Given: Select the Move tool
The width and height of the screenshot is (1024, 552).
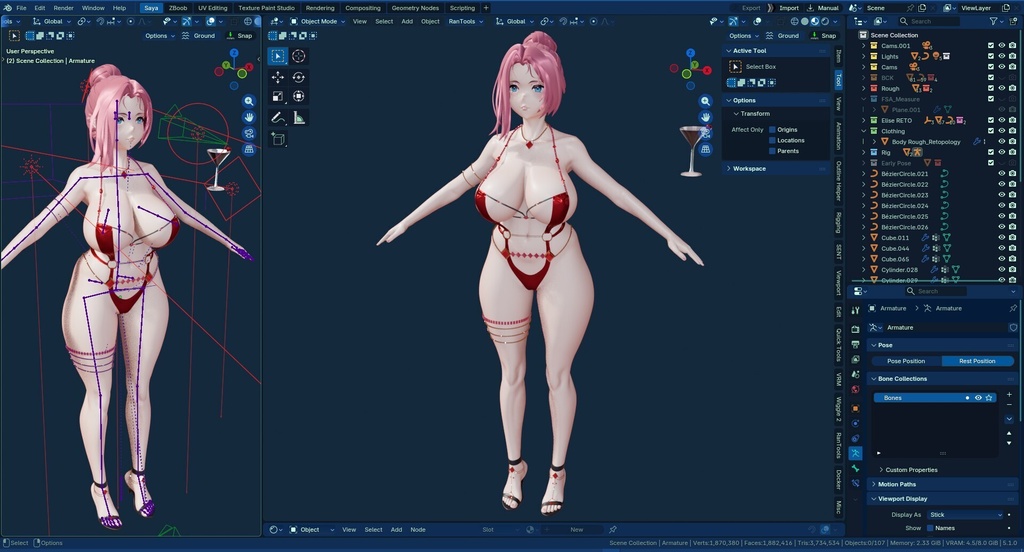Looking at the screenshot, I should pyautogui.click(x=278, y=77).
